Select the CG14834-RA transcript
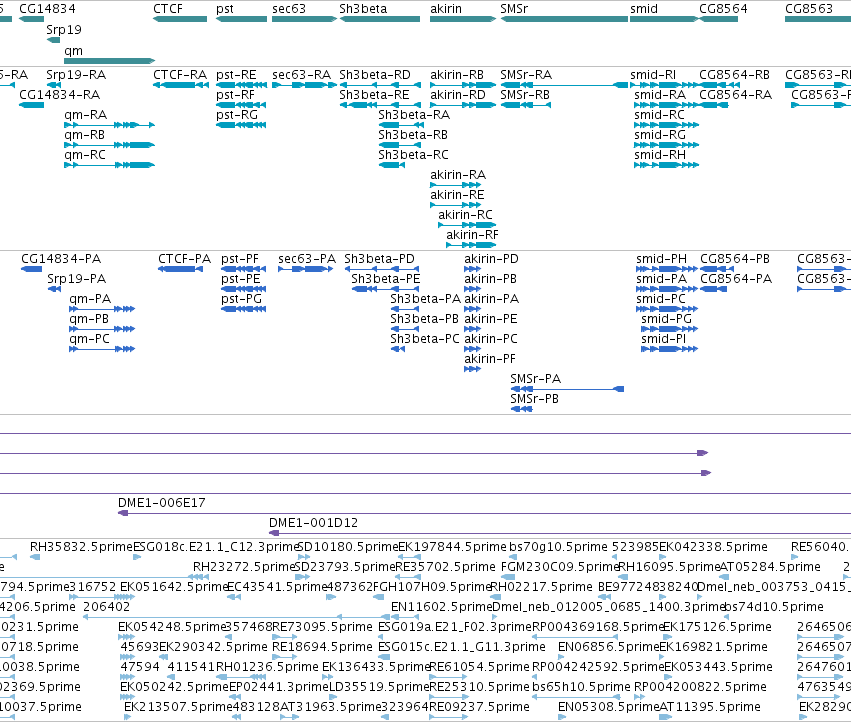Viewport: 851px width, 722px height. 31,105
